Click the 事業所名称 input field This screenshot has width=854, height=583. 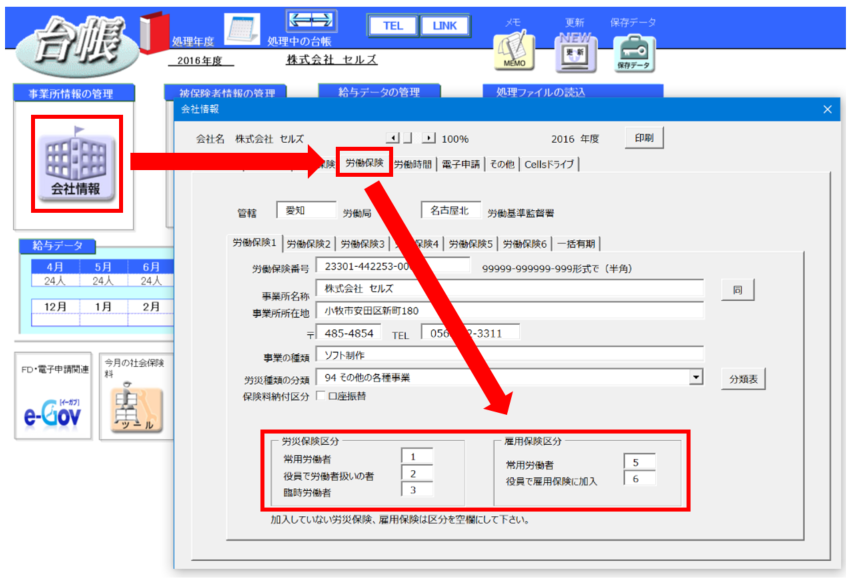509,288
